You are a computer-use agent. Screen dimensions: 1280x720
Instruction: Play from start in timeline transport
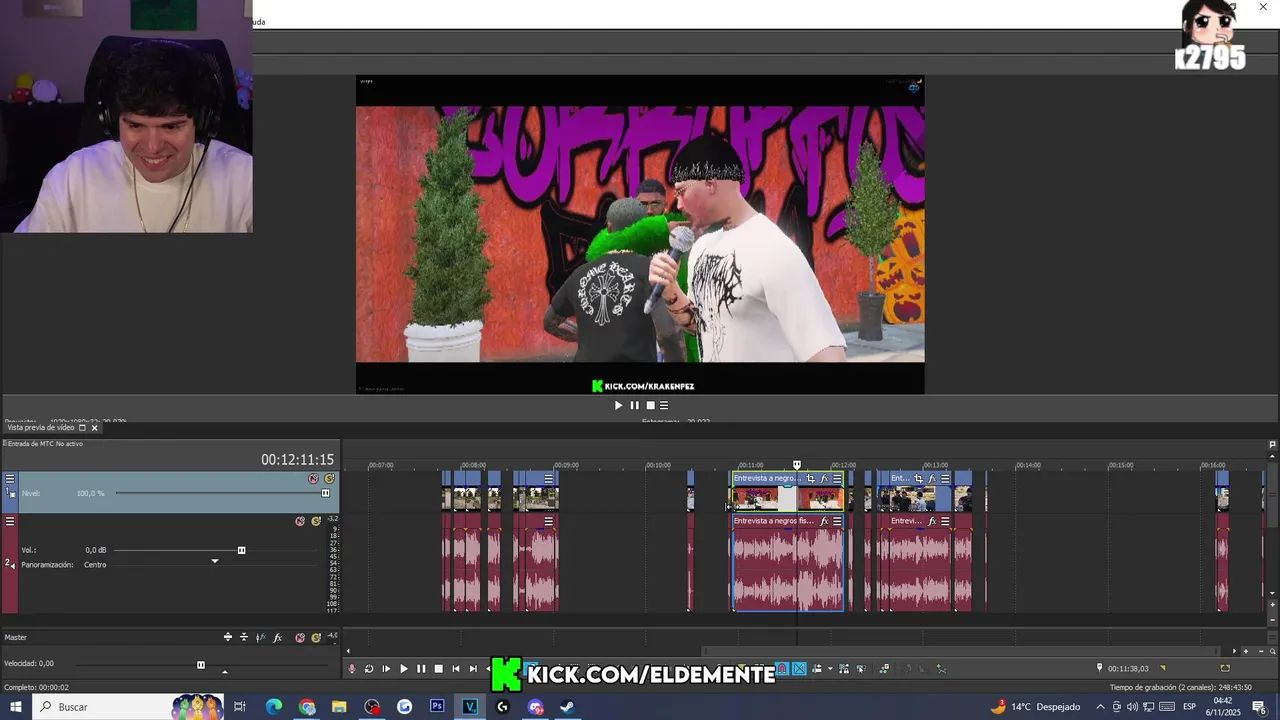[x=386, y=669]
